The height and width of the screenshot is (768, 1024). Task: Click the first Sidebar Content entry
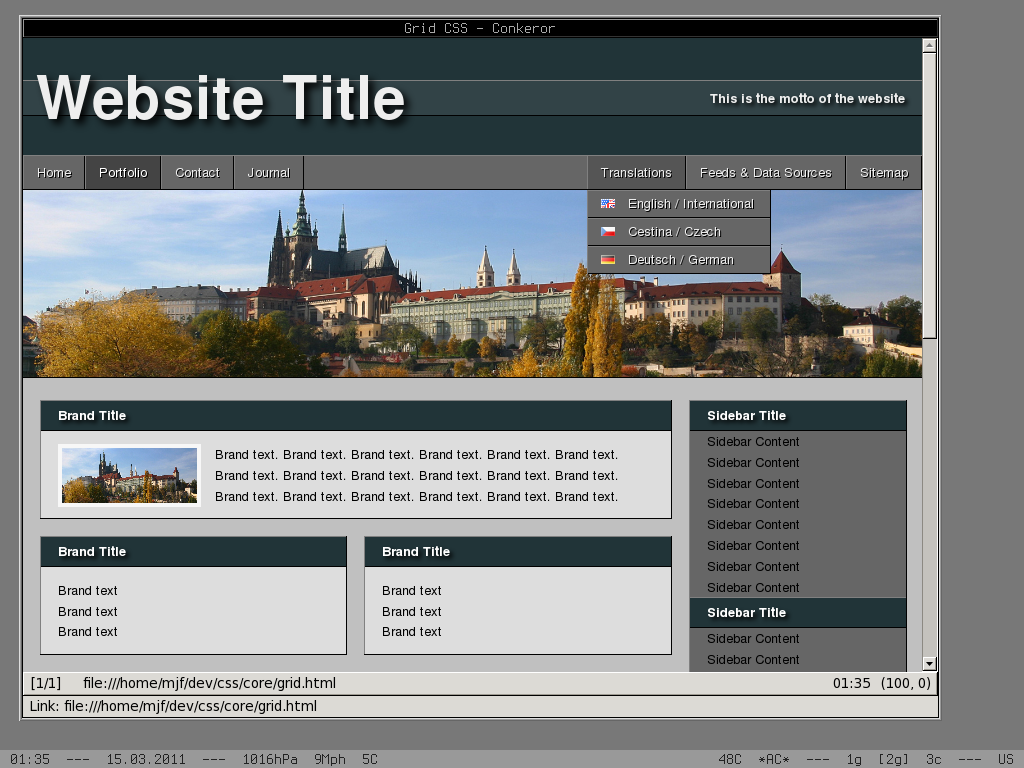click(753, 442)
